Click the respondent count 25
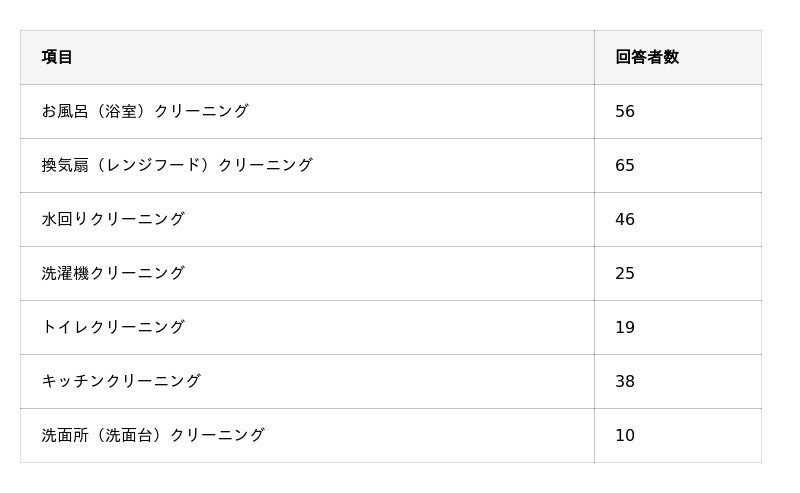This screenshot has height=493, width=800. tap(625, 274)
